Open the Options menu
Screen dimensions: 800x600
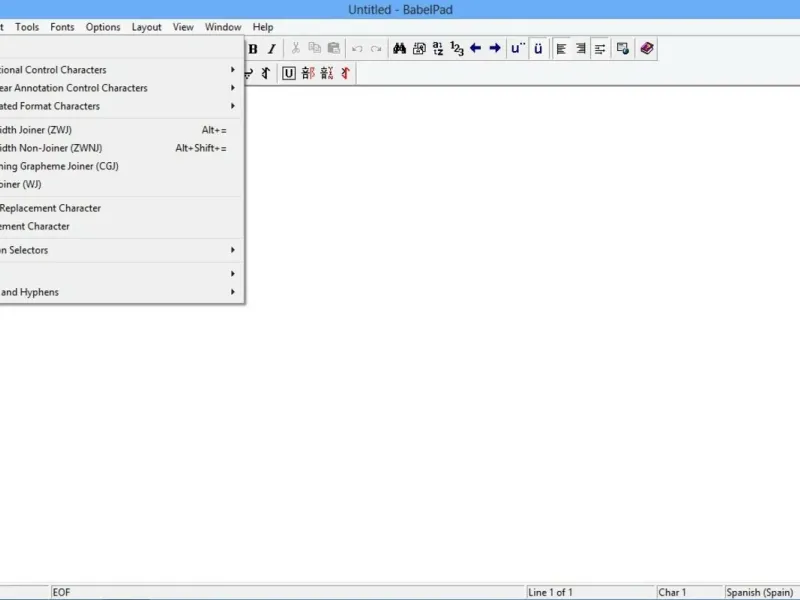[x=103, y=27]
